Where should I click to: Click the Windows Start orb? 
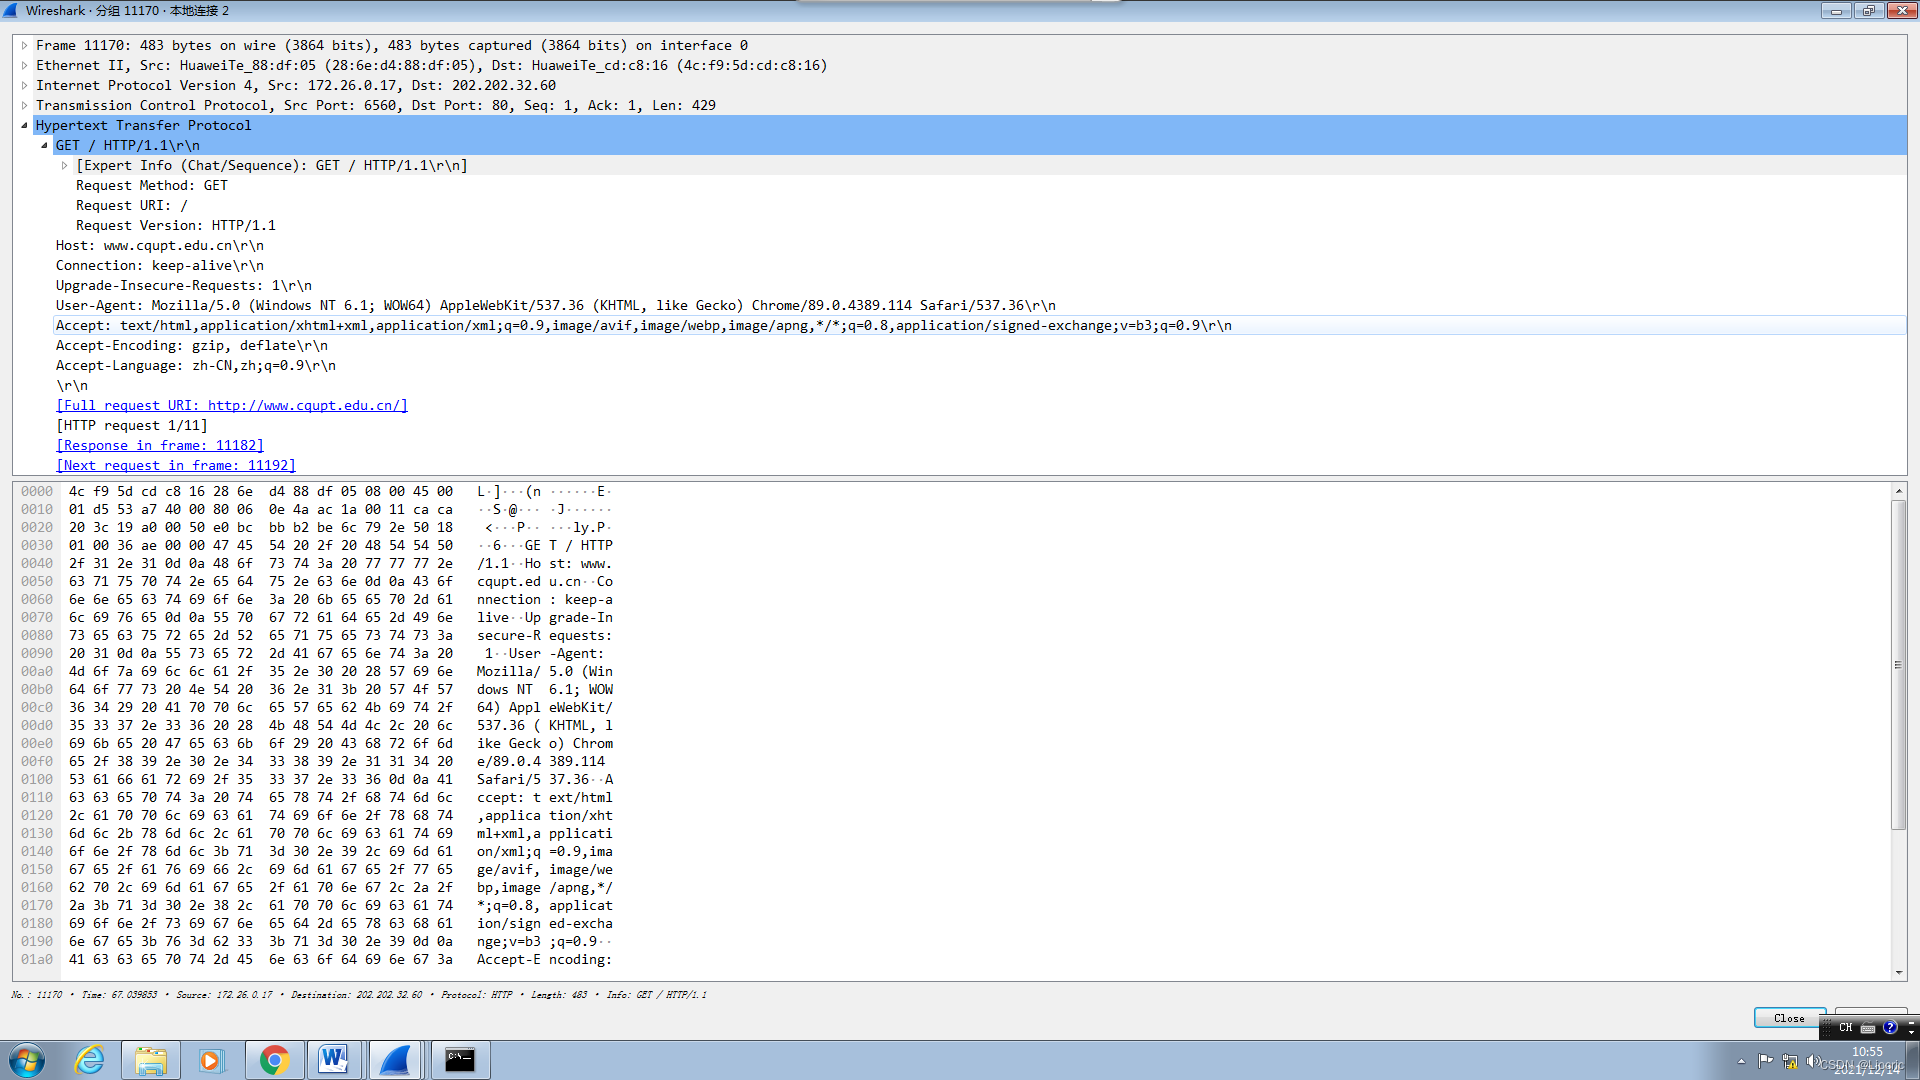pyautogui.click(x=27, y=1060)
